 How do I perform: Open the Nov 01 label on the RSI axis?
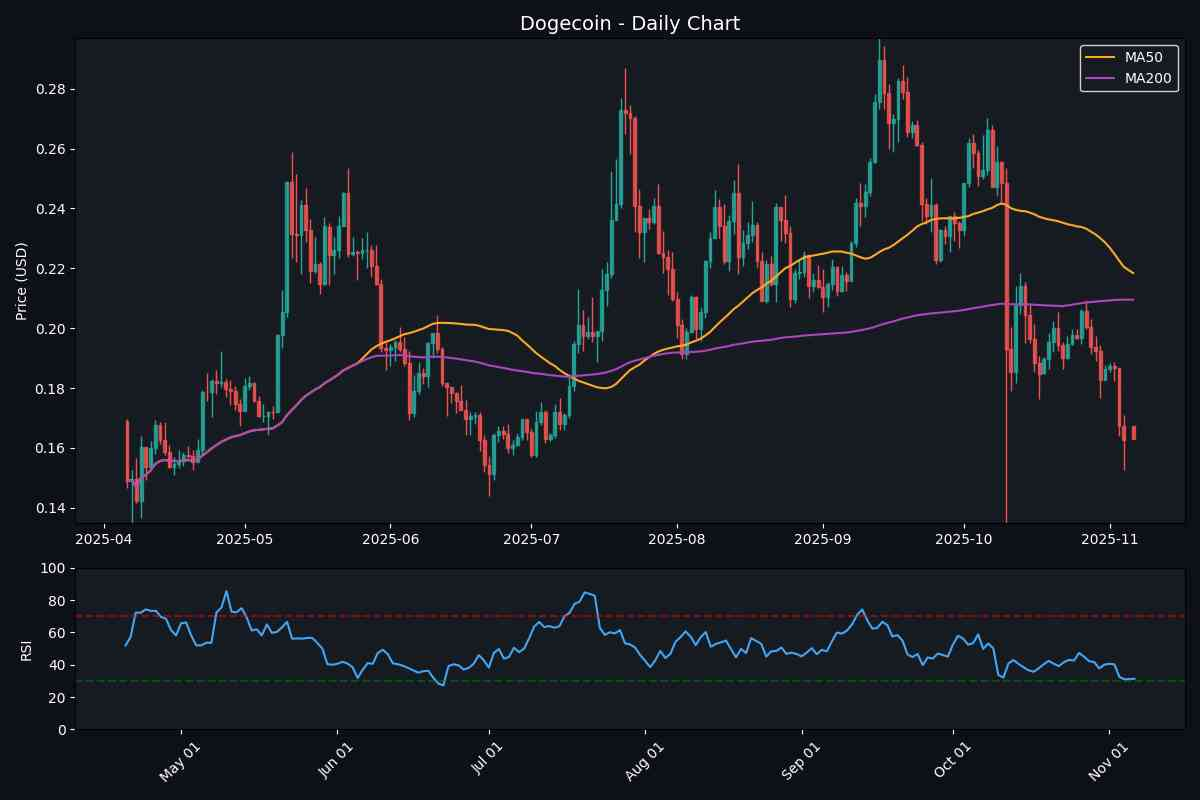(x=1106, y=760)
